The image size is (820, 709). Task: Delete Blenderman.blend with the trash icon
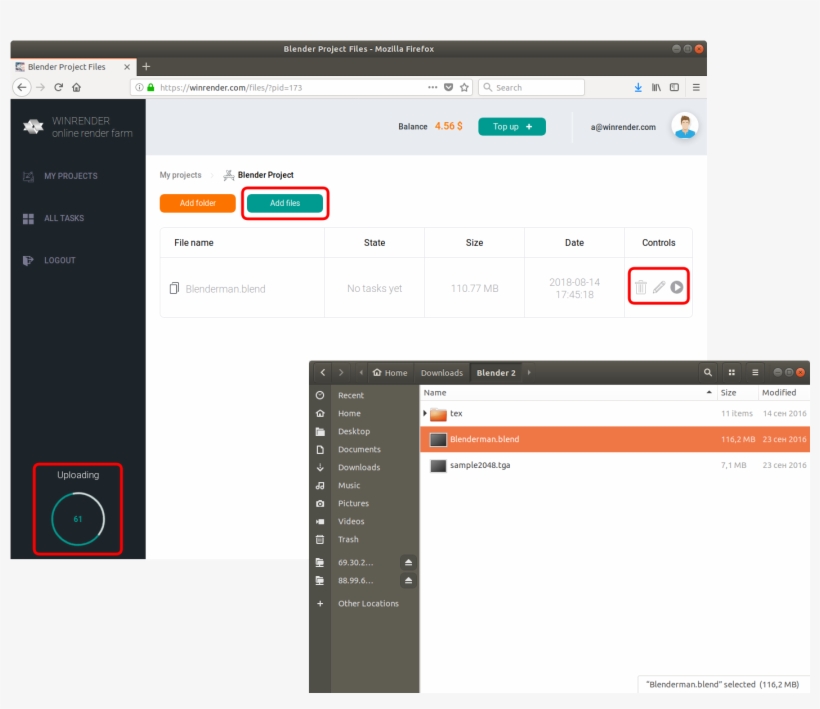point(641,287)
